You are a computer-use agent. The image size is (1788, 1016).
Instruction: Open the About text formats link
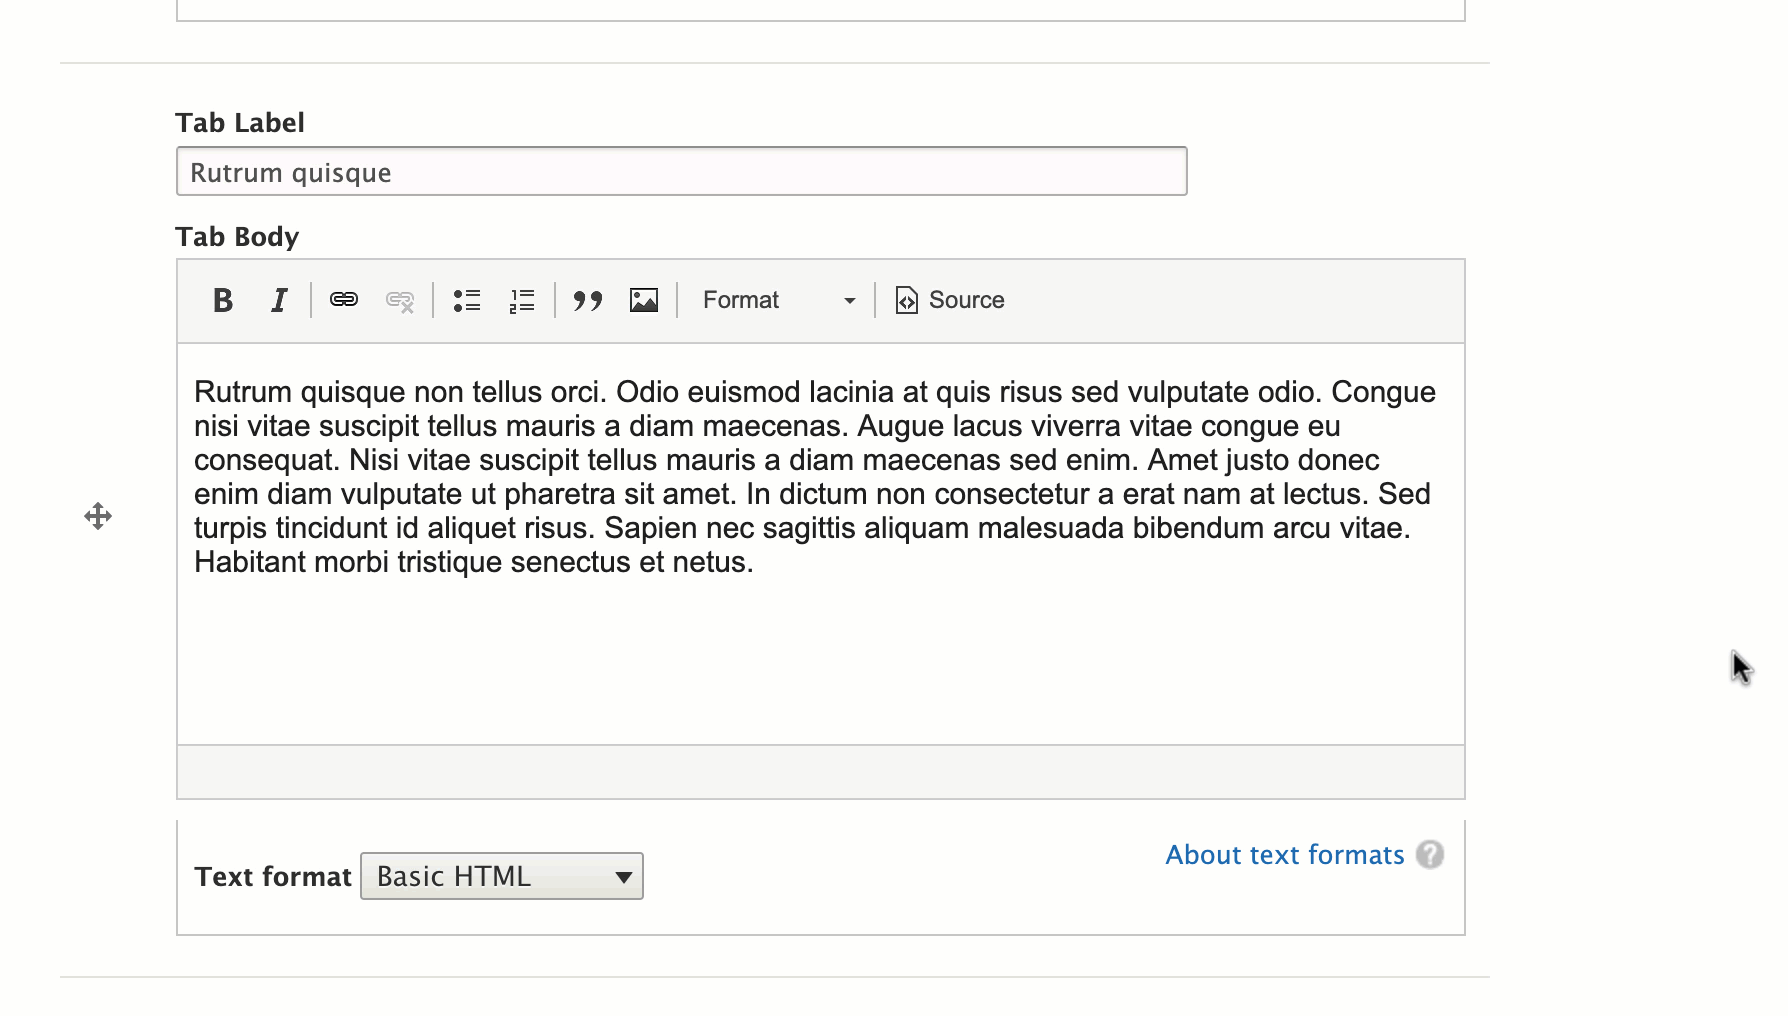[1285, 855]
